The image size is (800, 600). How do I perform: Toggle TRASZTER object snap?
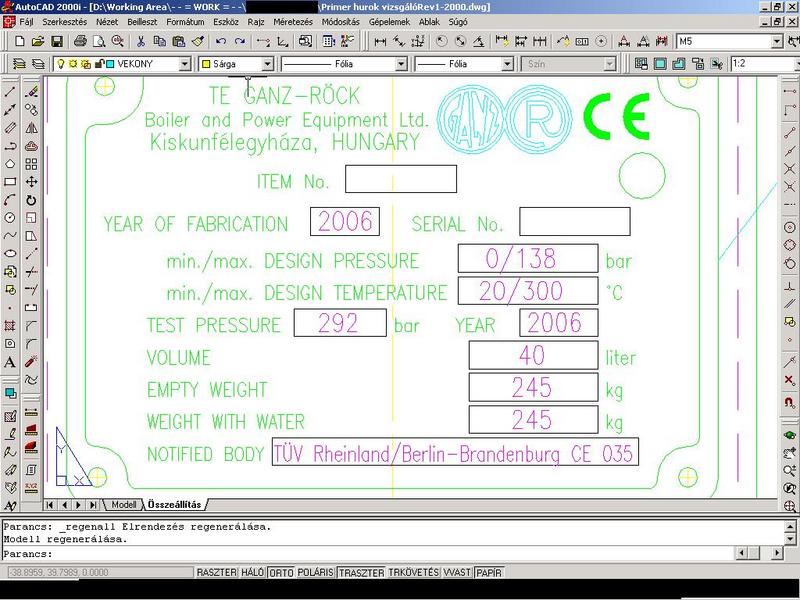click(x=361, y=572)
